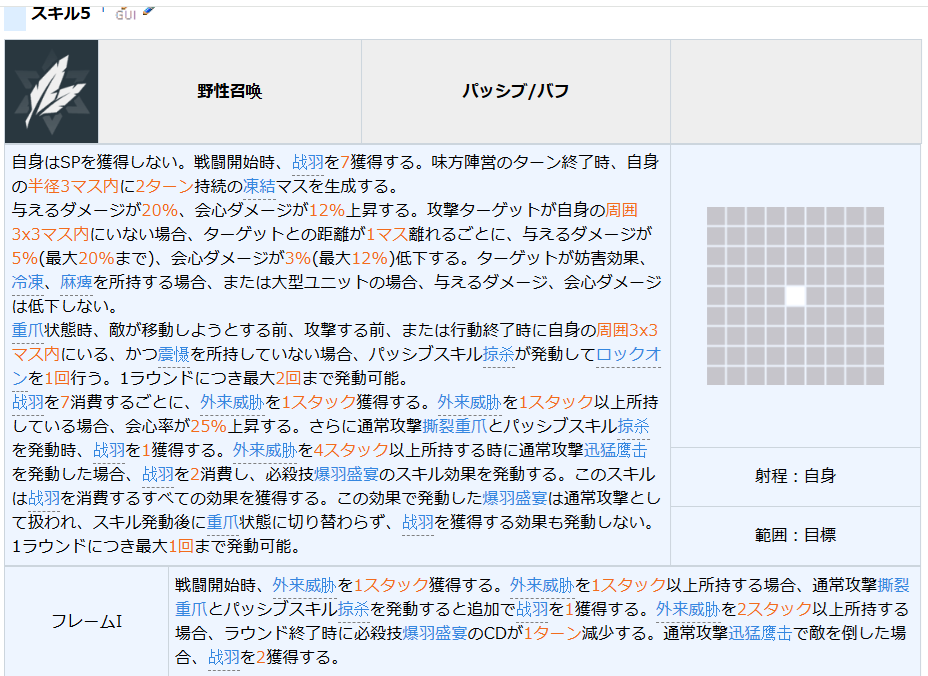Open the 迅猛鹰击 link in skill description
The height and width of the screenshot is (676, 928).
(x=616, y=450)
